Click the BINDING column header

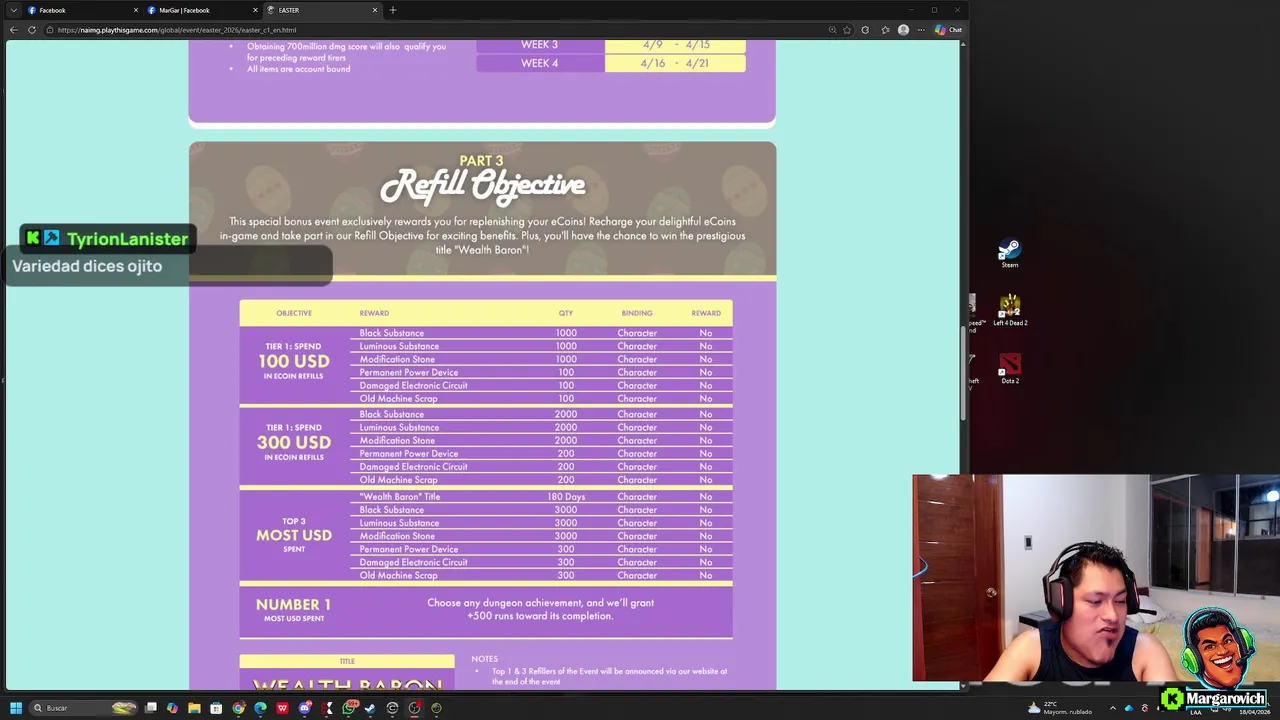(637, 313)
